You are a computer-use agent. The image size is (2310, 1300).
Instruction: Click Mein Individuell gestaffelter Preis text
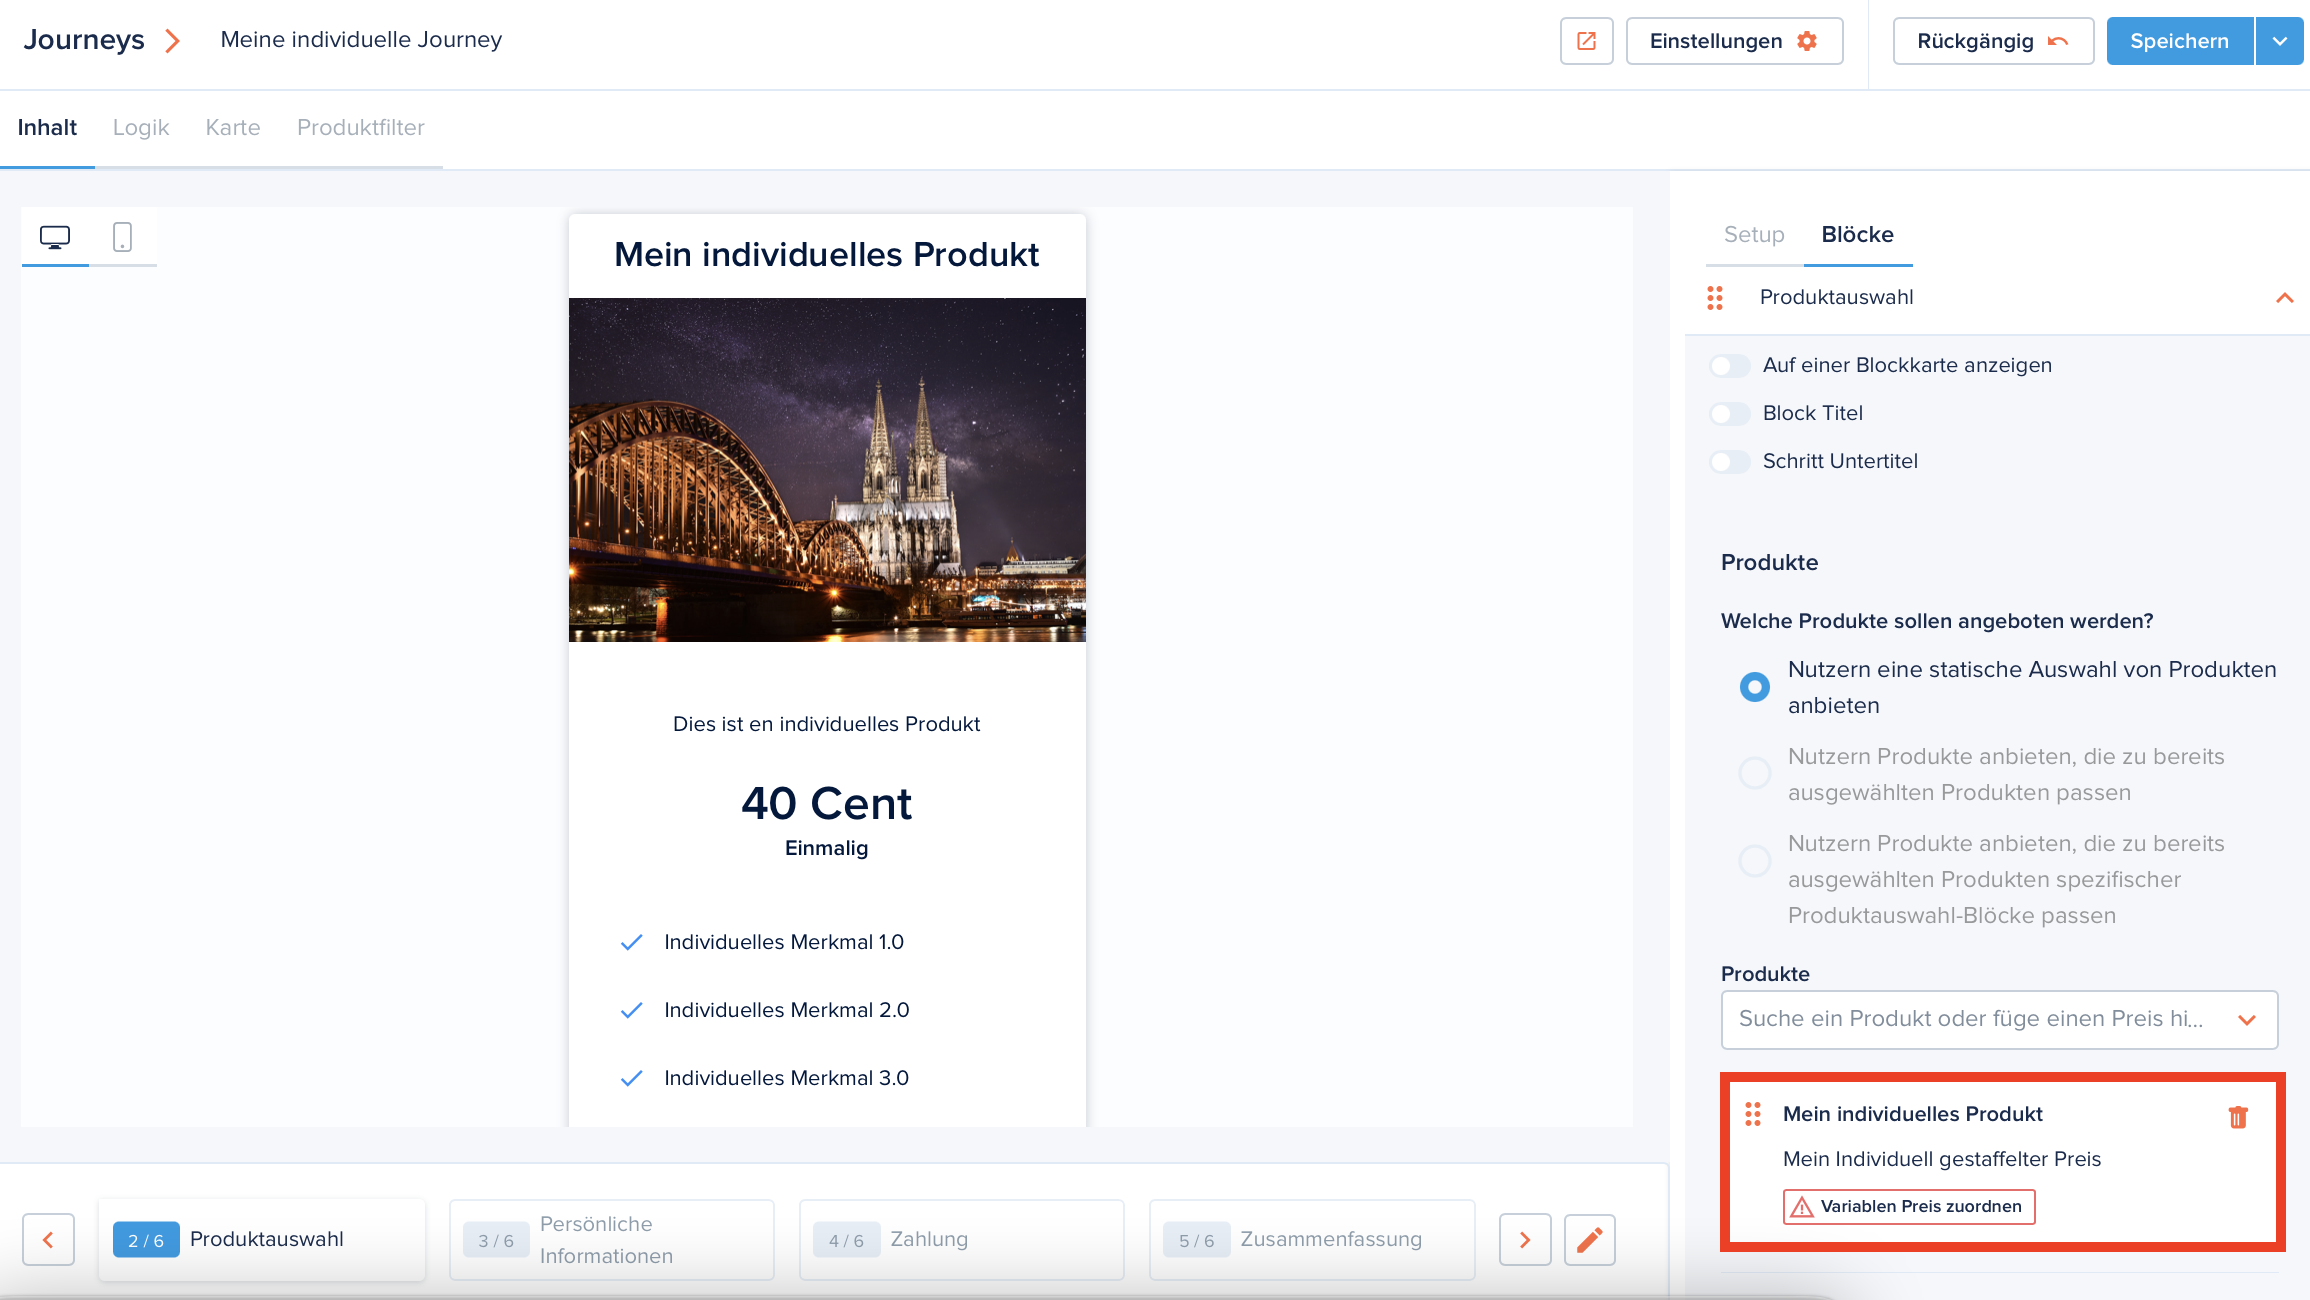click(1942, 1159)
